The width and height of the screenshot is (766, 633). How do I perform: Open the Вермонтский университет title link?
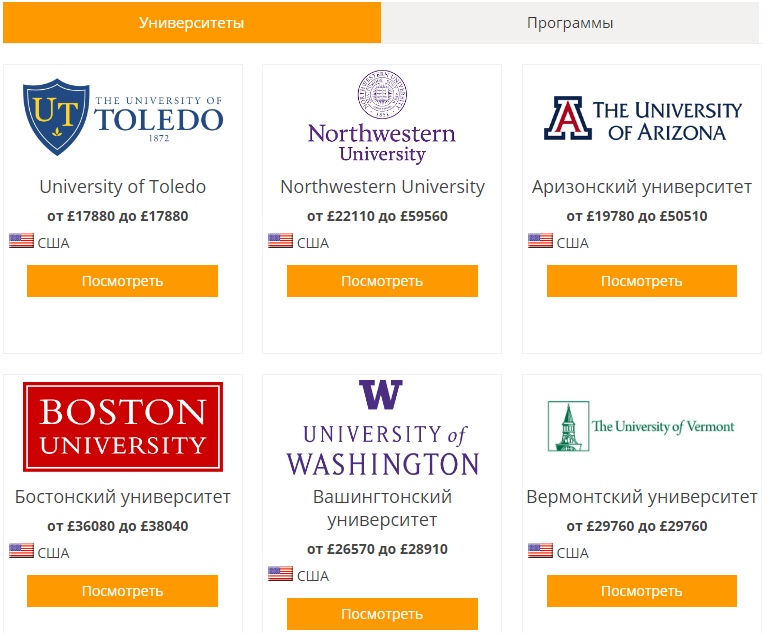[642, 497]
